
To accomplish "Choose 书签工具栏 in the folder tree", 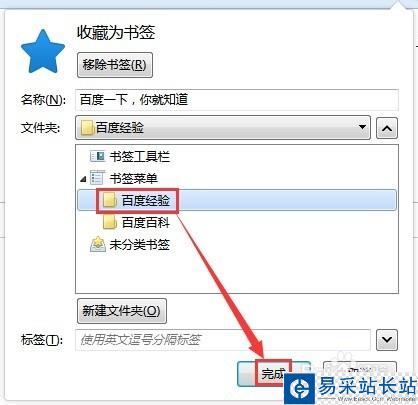I will click(139, 156).
